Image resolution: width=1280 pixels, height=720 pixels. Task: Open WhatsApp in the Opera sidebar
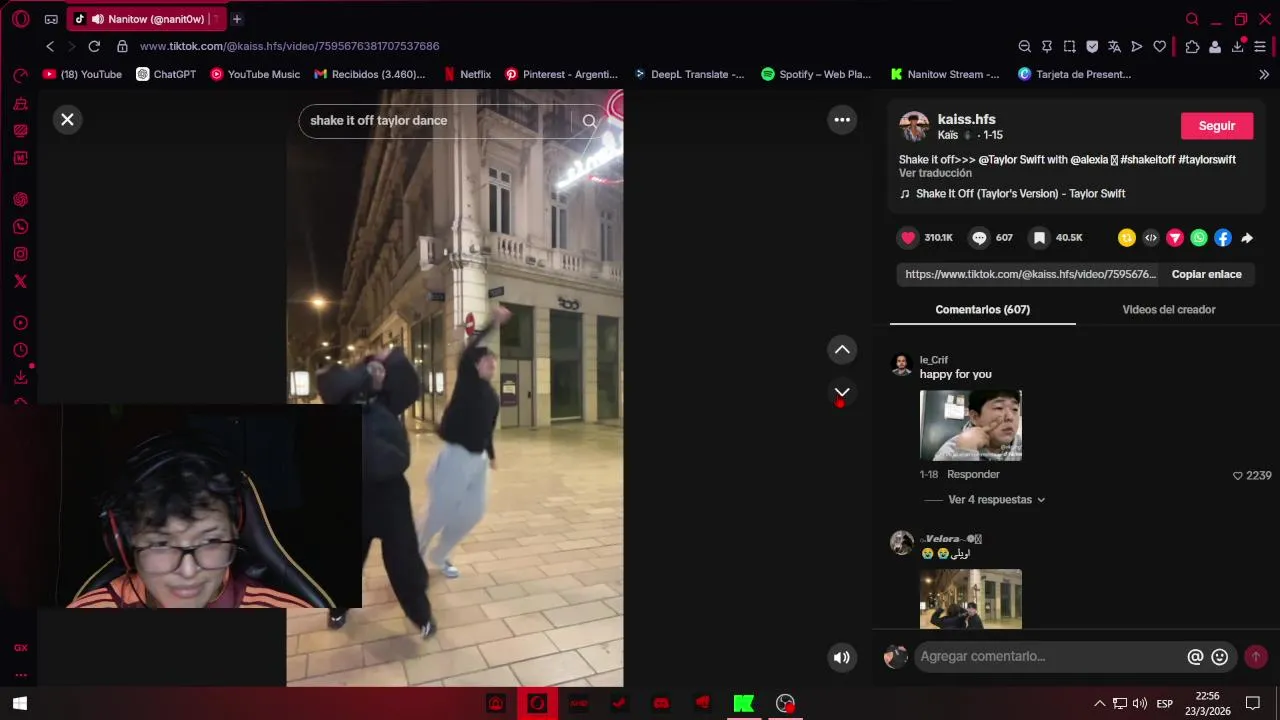pos(20,227)
